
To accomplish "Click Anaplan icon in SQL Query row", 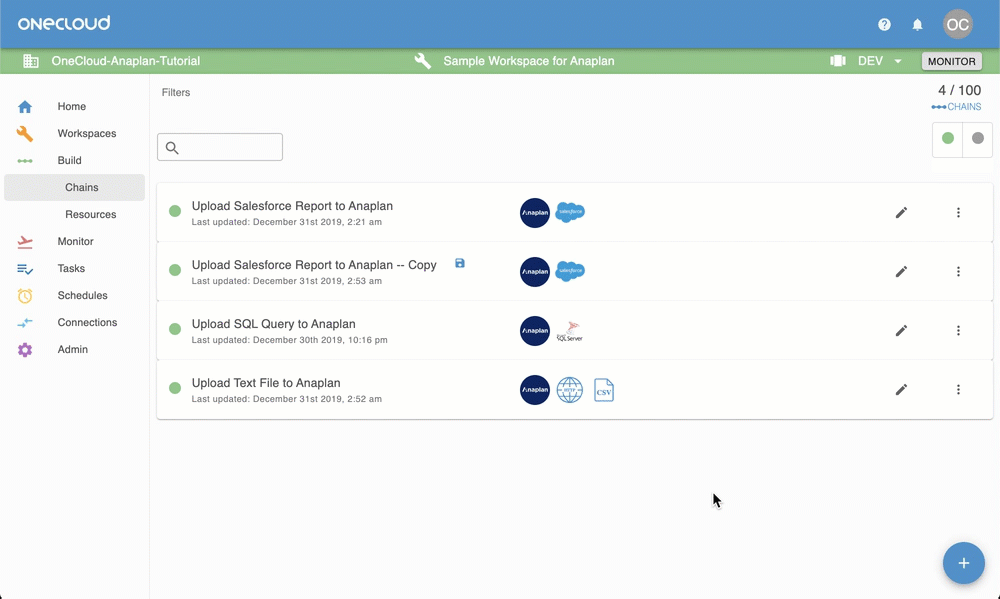I will pyautogui.click(x=534, y=331).
